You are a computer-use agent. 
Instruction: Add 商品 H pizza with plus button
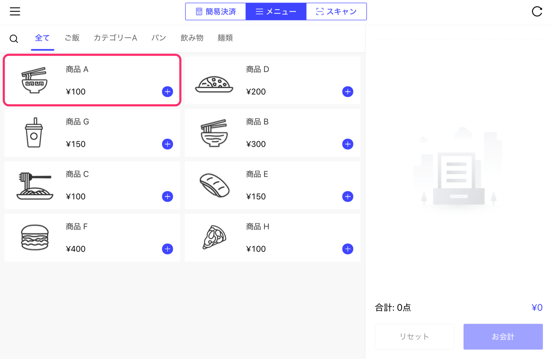(347, 249)
